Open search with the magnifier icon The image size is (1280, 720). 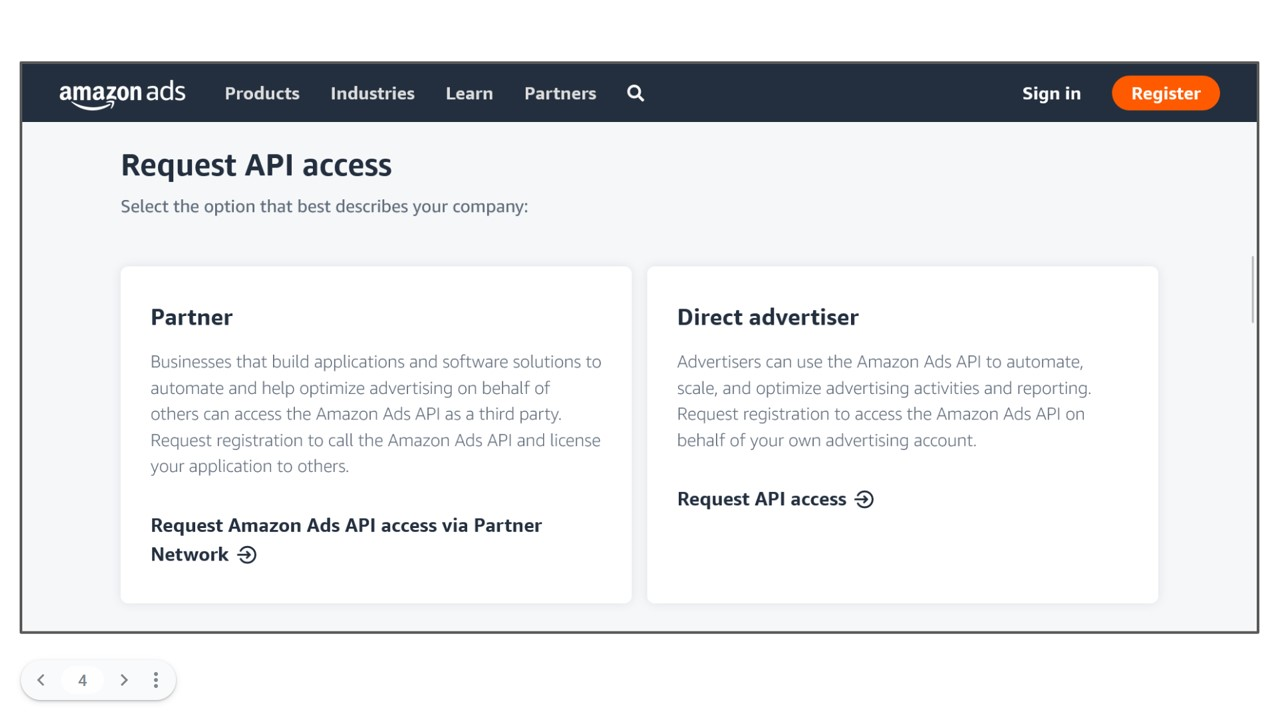(x=636, y=93)
